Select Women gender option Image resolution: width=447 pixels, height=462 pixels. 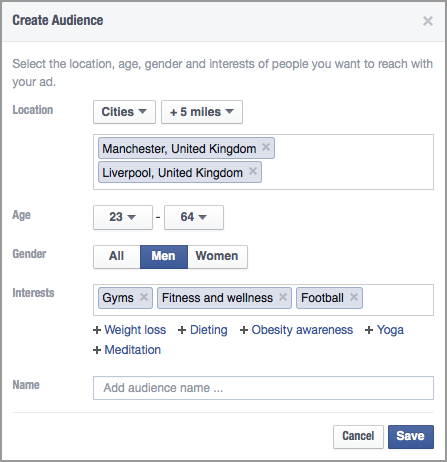217,256
